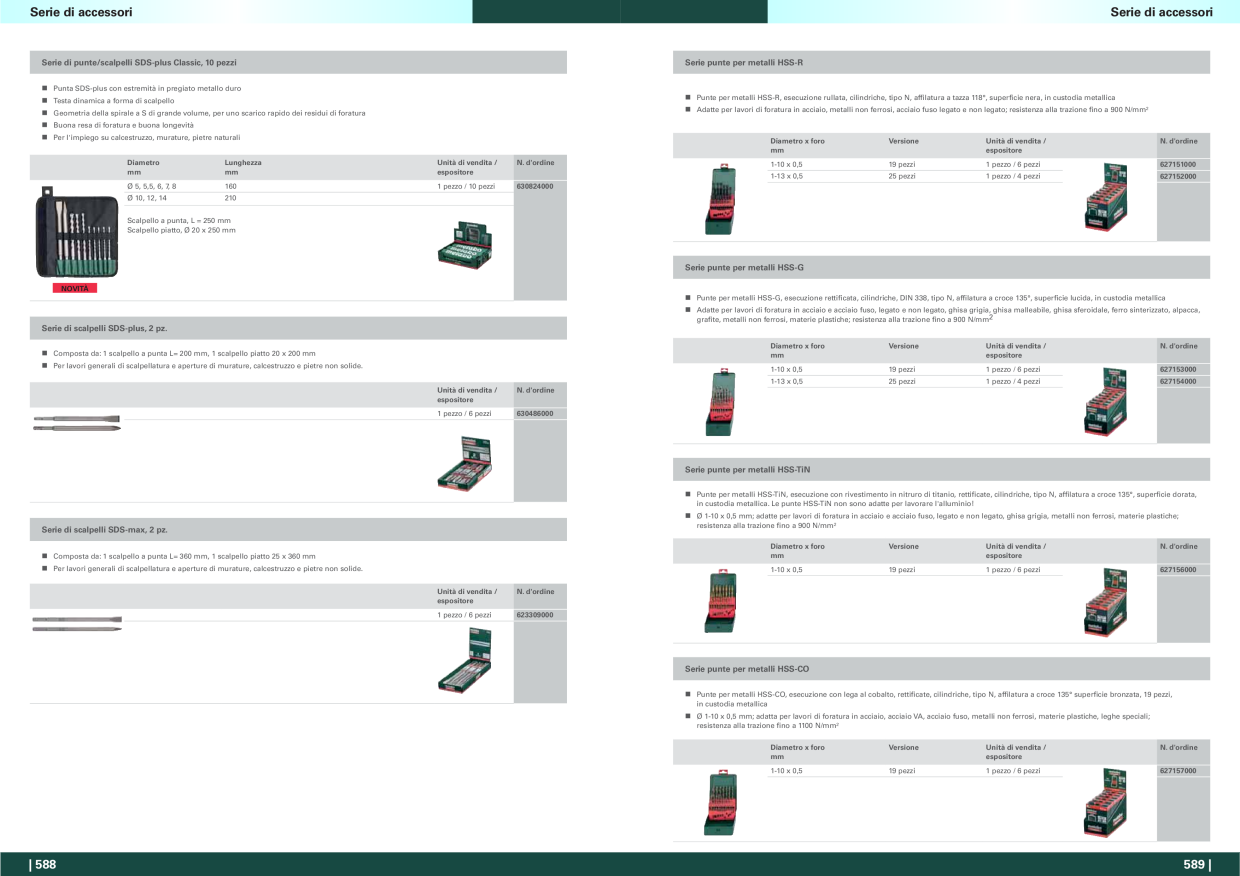The width and height of the screenshot is (1240, 876).
Task: Click 'N. d'ordine' header in the HSS-TiN table
Action: 1178,546
